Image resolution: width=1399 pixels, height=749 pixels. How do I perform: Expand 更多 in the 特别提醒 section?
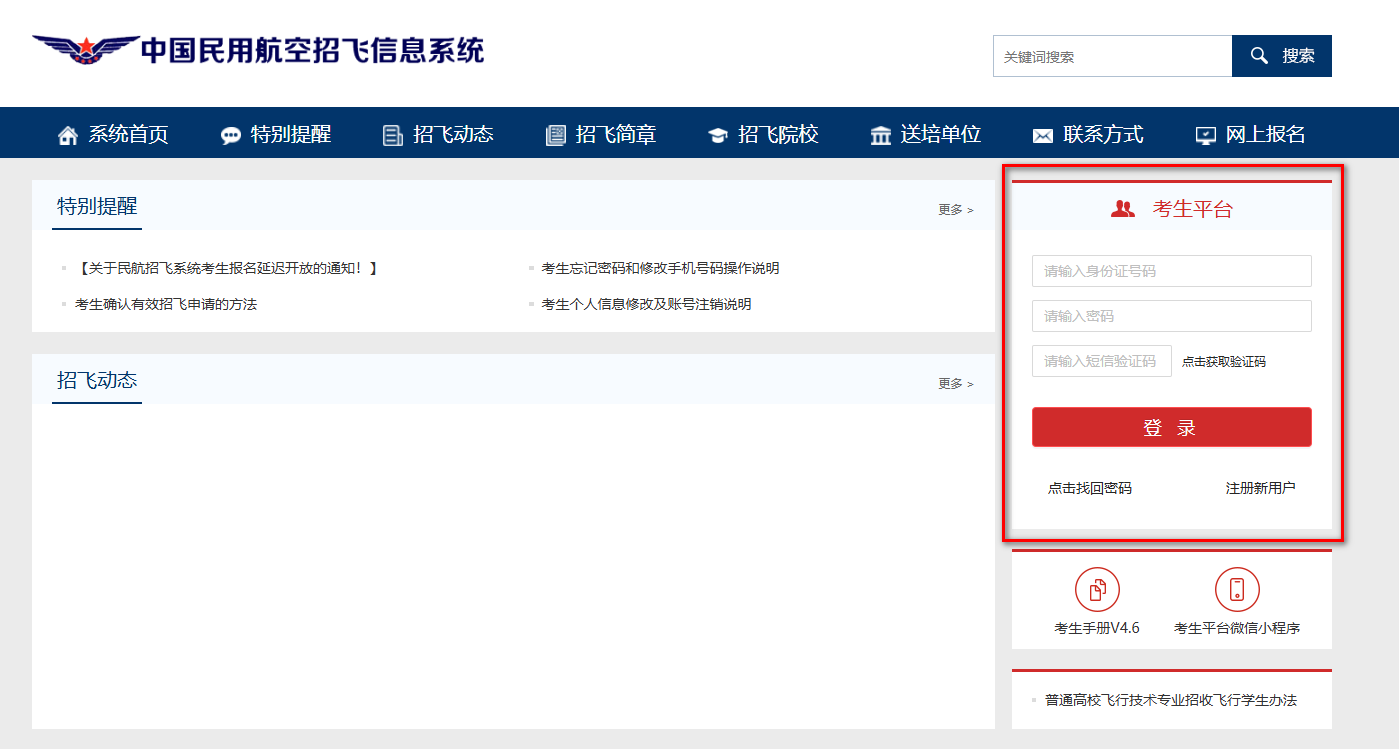pos(955,210)
